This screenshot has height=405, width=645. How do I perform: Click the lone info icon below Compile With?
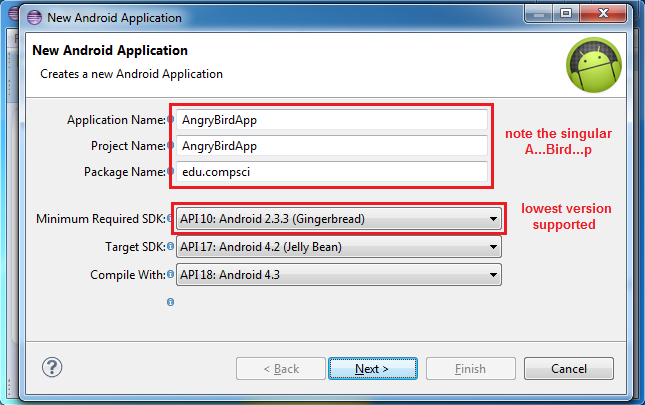[171, 301]
